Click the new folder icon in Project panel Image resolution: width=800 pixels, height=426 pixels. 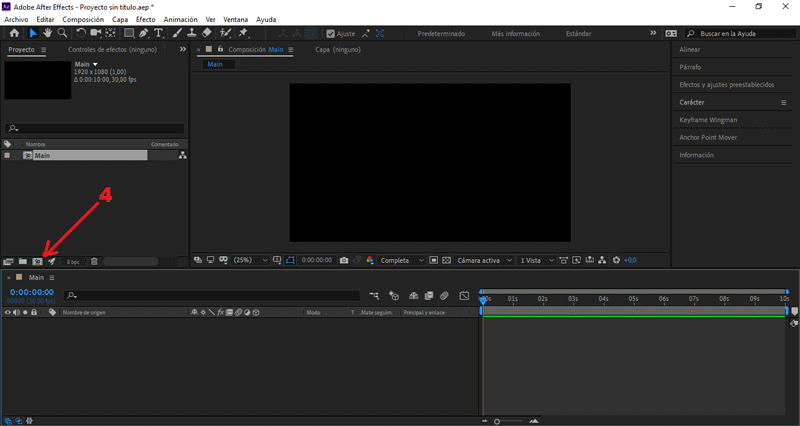click(23, 261)
